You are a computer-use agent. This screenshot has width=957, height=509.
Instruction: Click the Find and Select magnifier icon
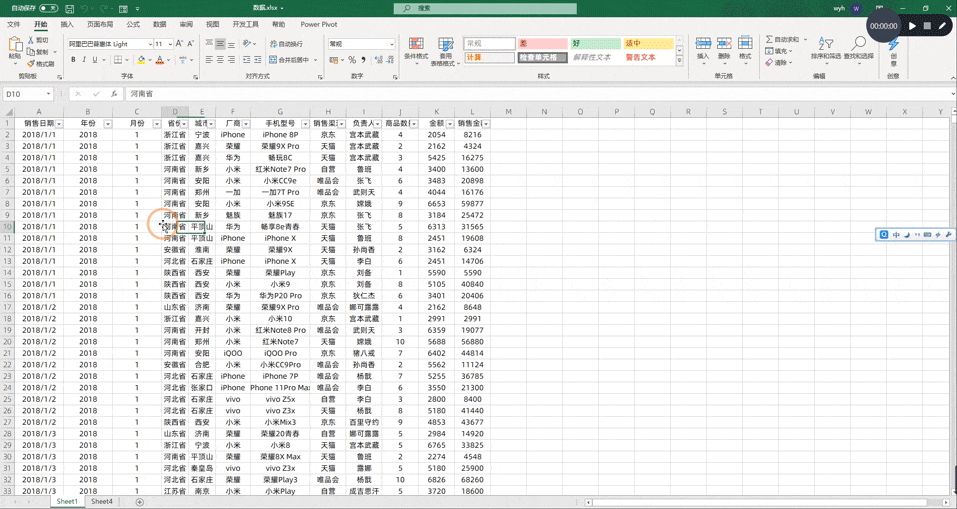coord(859,43)
